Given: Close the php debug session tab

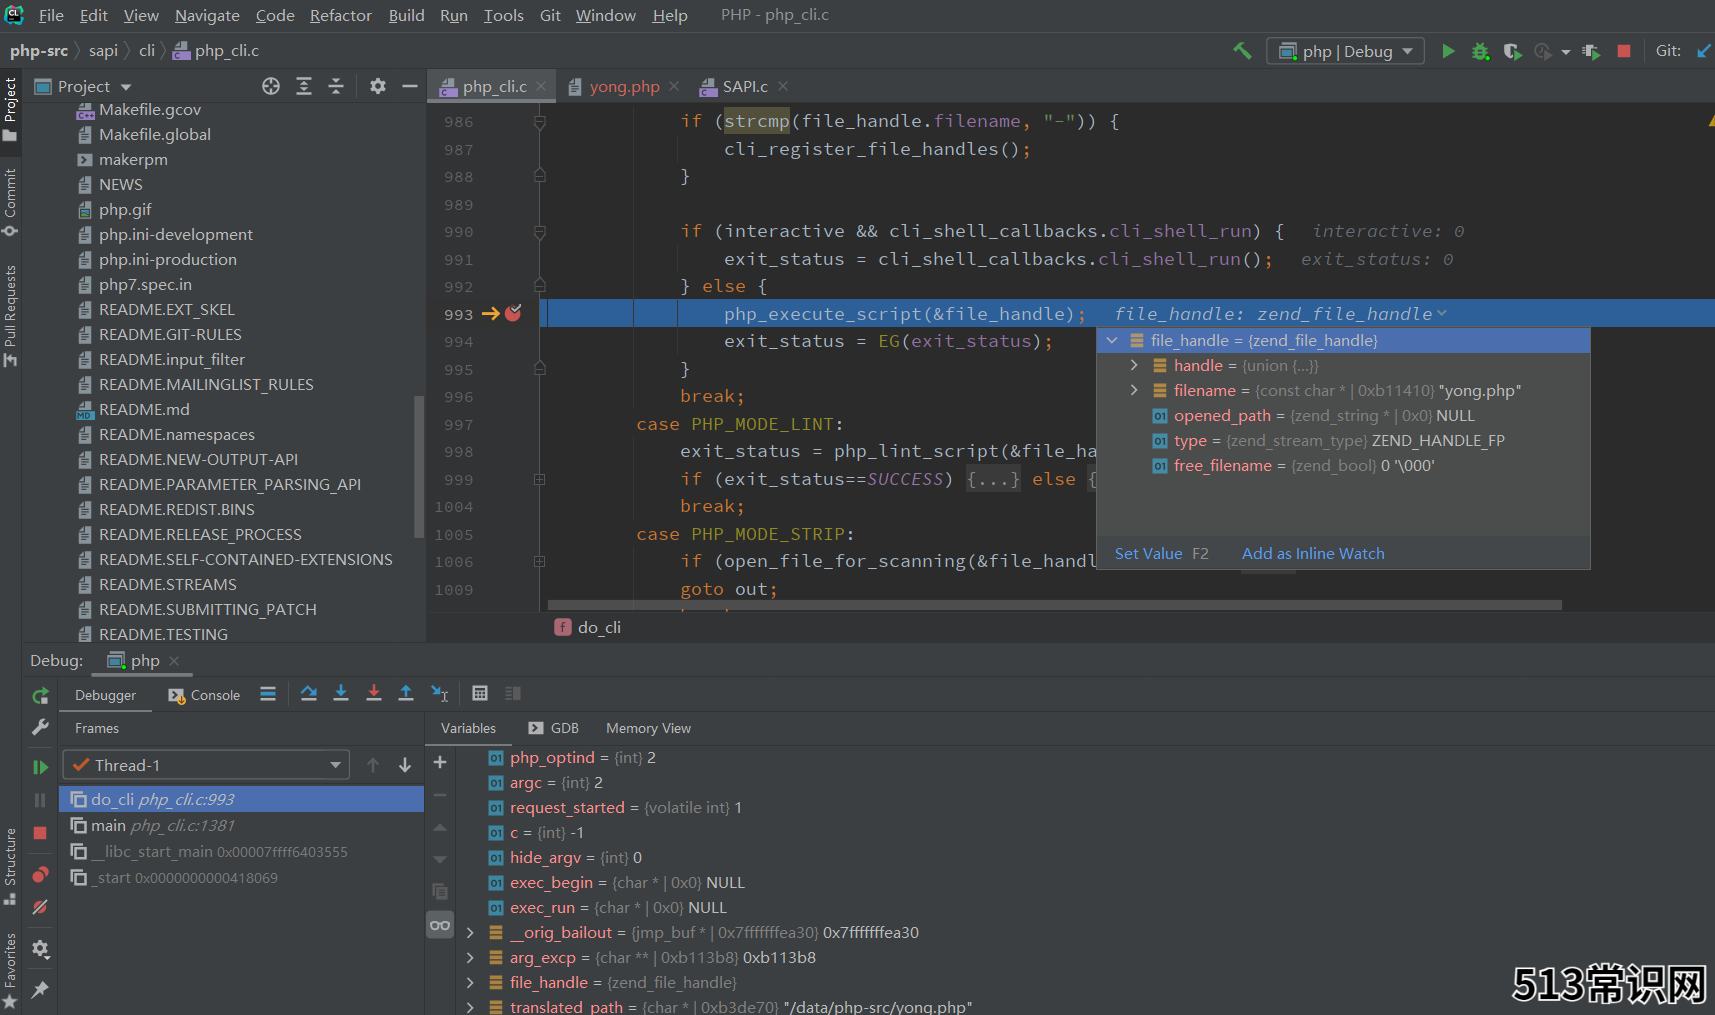Looking at the screenshot, I should [174, 660].
